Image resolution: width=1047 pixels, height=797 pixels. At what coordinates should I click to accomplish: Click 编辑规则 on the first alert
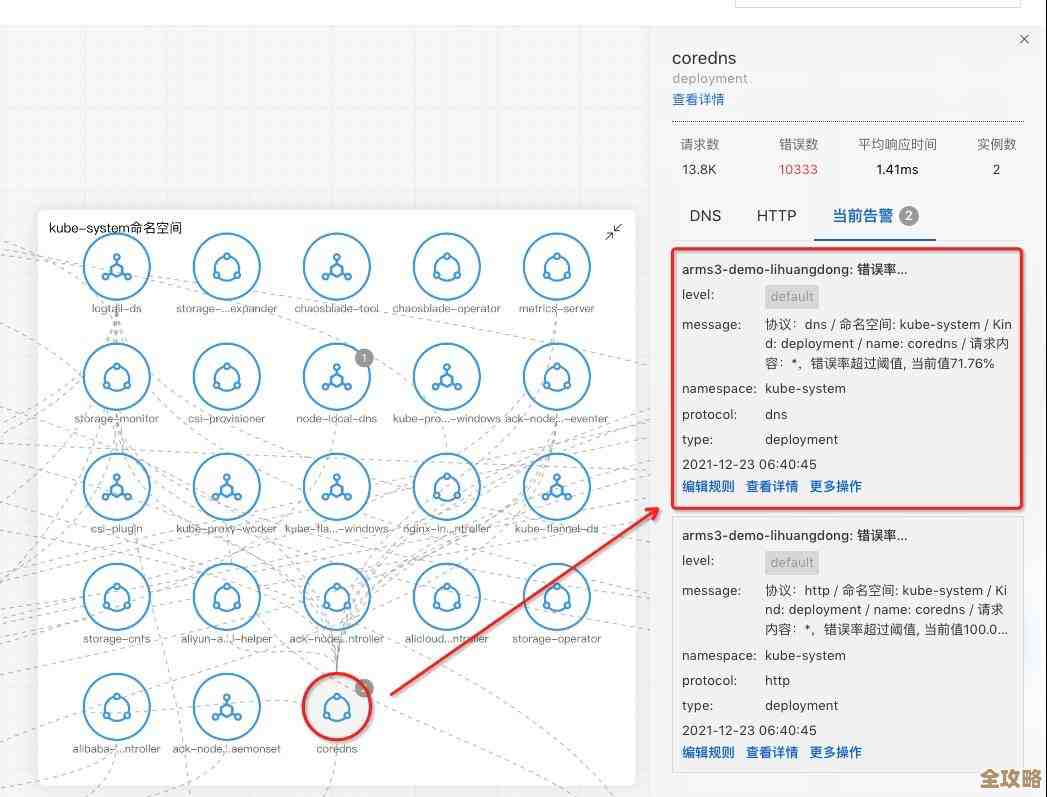click(x=707, y=486)
